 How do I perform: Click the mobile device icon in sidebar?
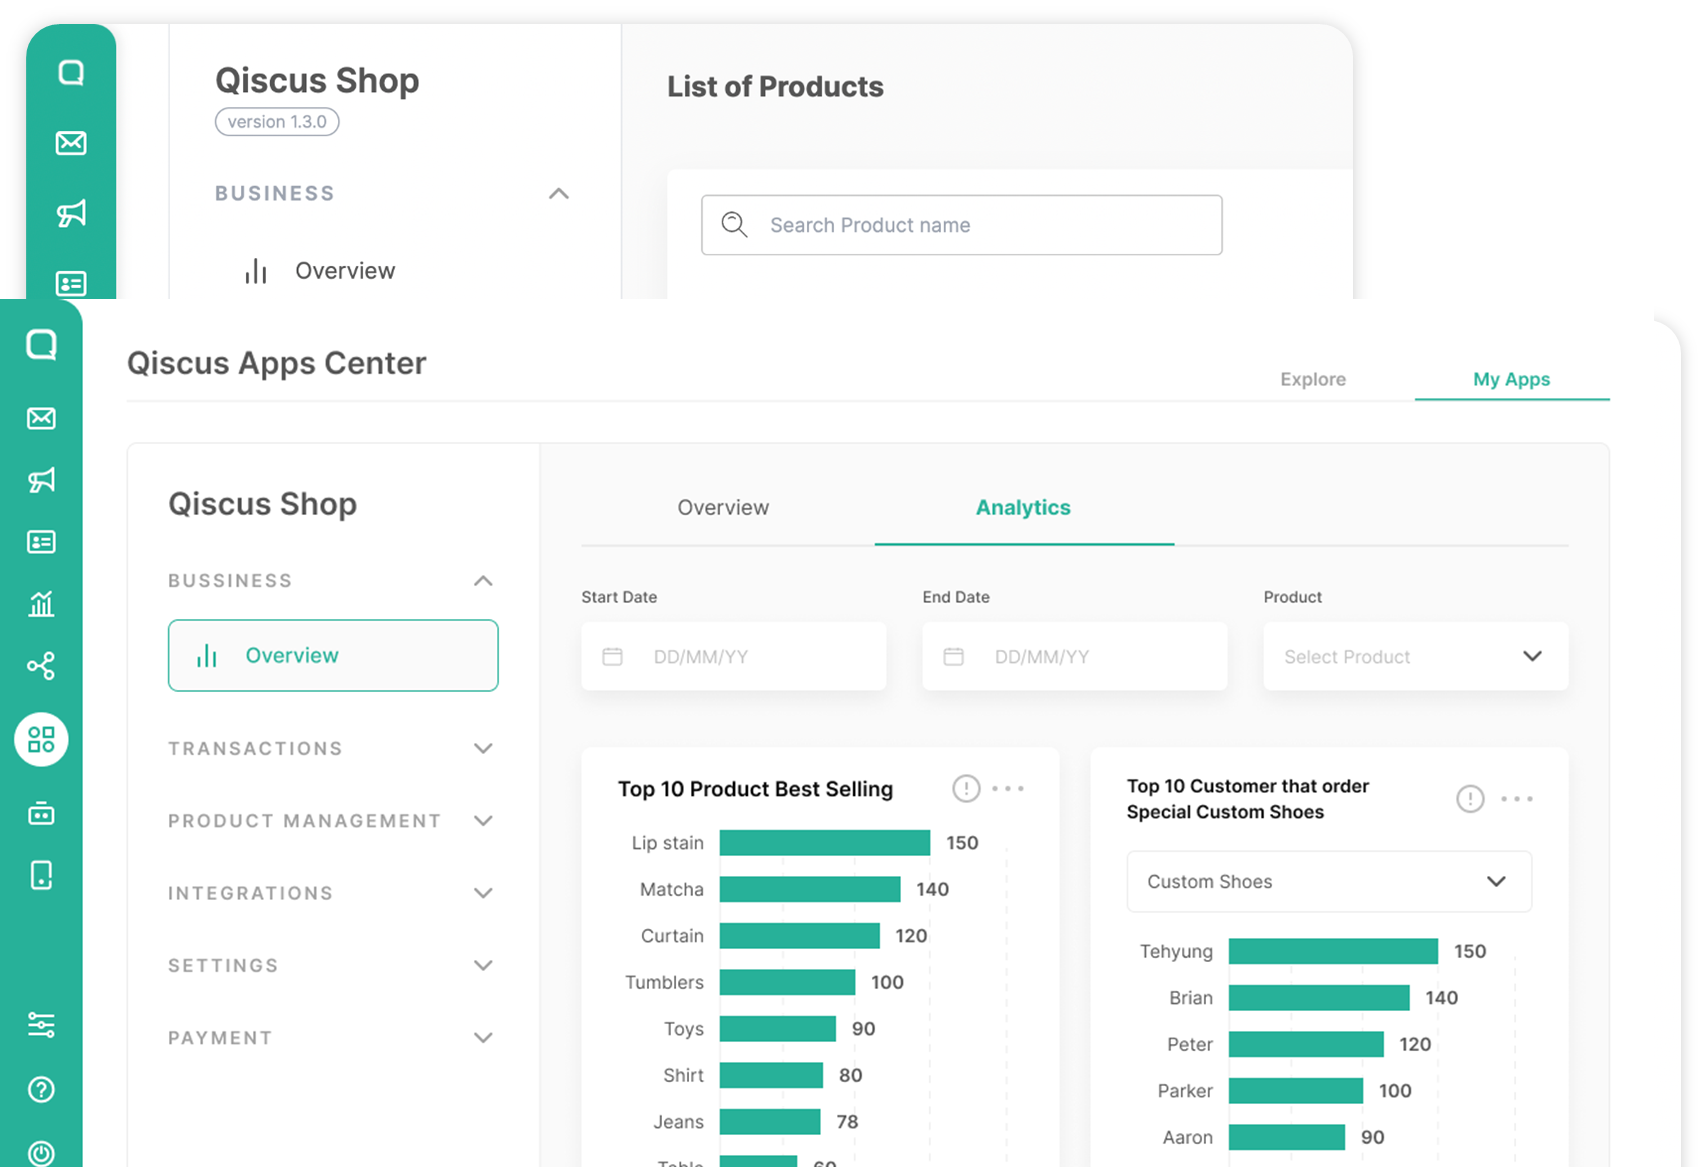[x=41, y=876]
